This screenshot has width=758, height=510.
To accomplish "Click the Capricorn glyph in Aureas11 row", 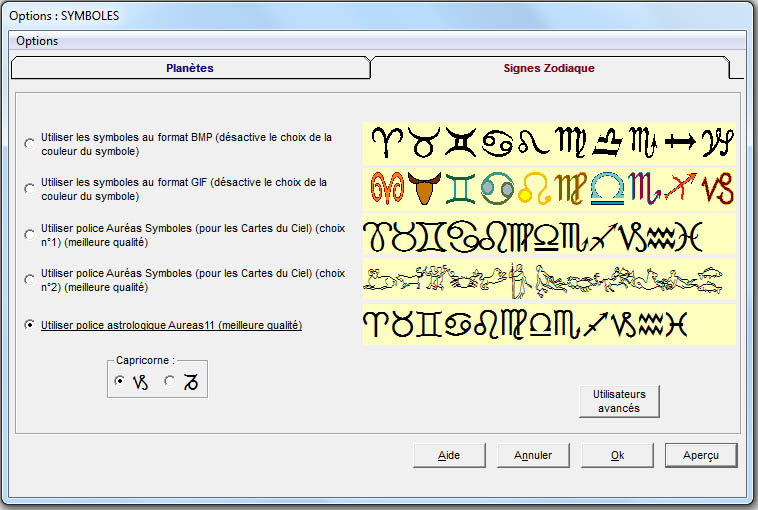I will click(x=625, y=325).
